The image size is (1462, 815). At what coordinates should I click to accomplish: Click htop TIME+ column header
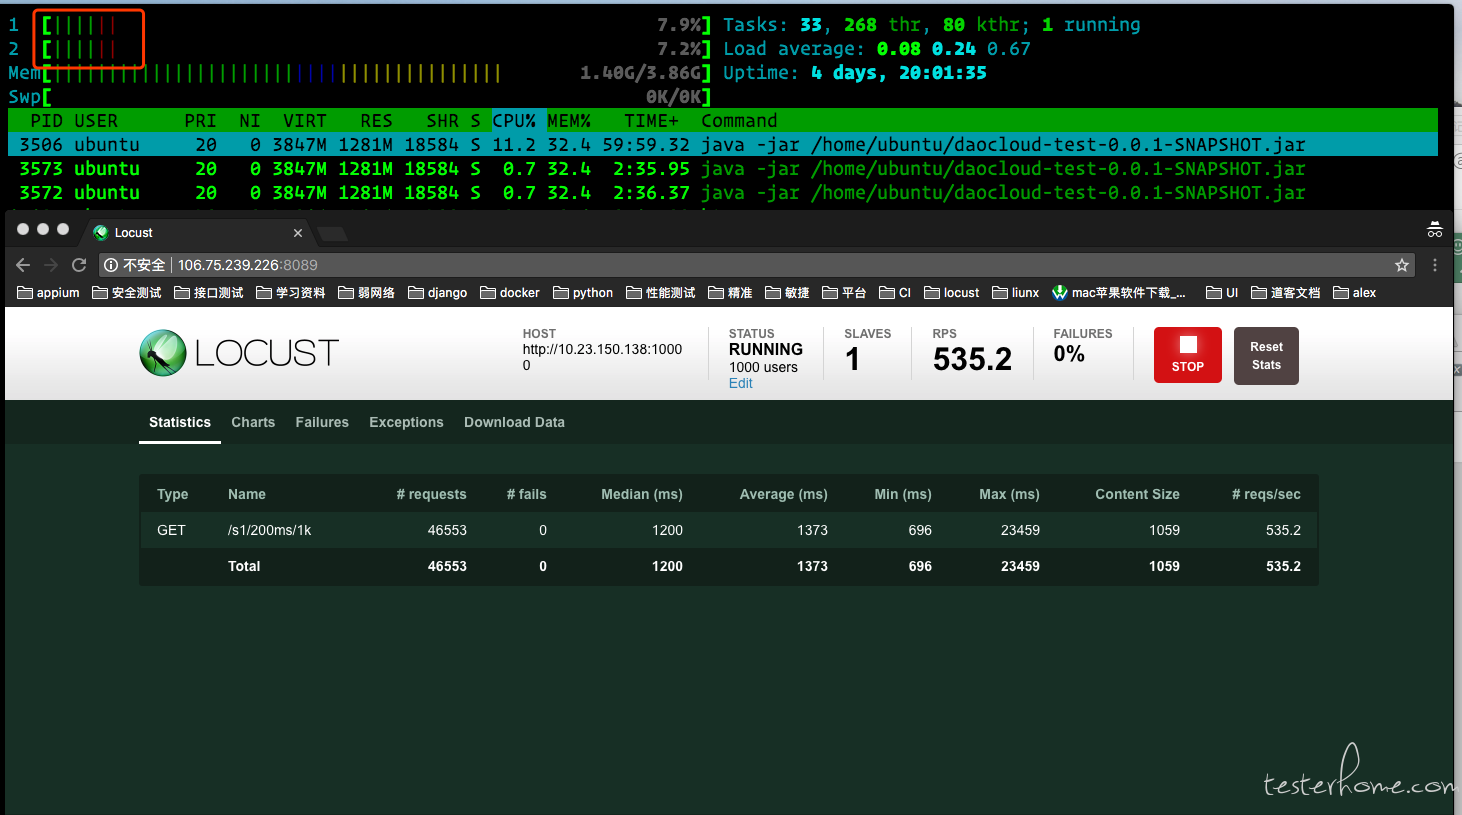(x=651, y=121)
